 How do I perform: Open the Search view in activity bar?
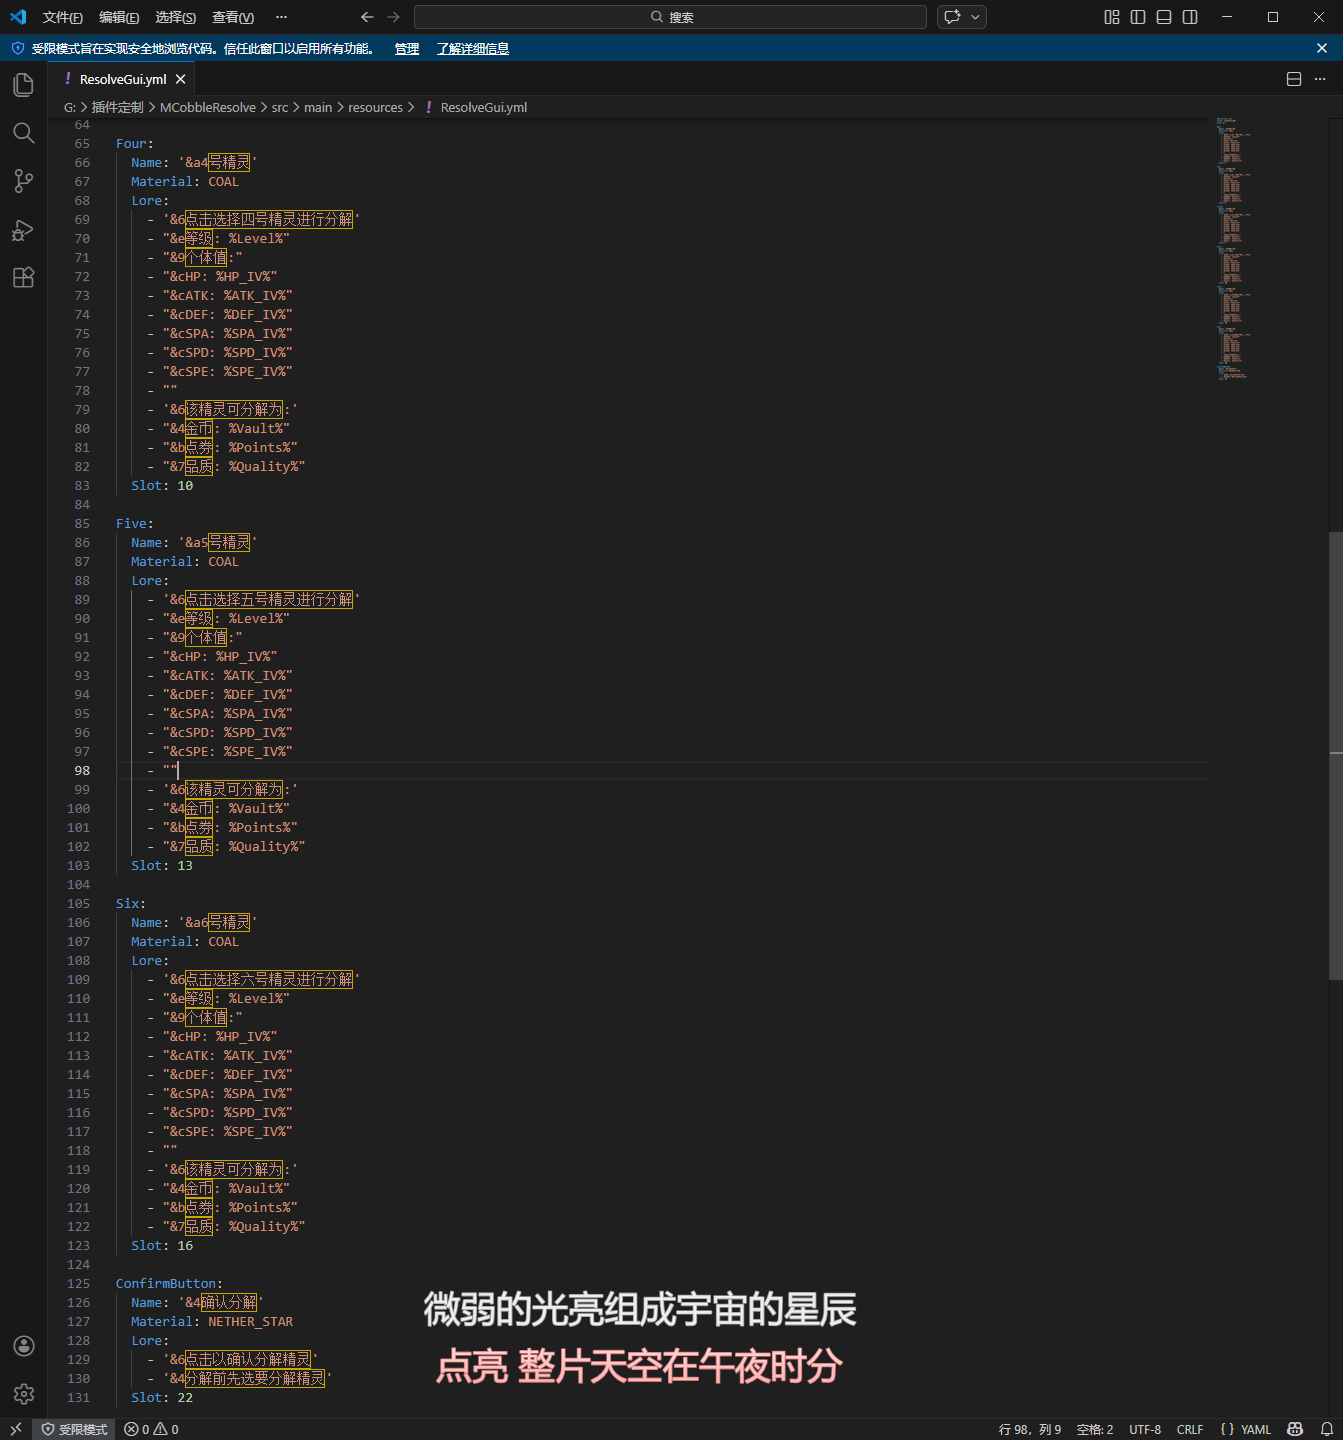23,133
